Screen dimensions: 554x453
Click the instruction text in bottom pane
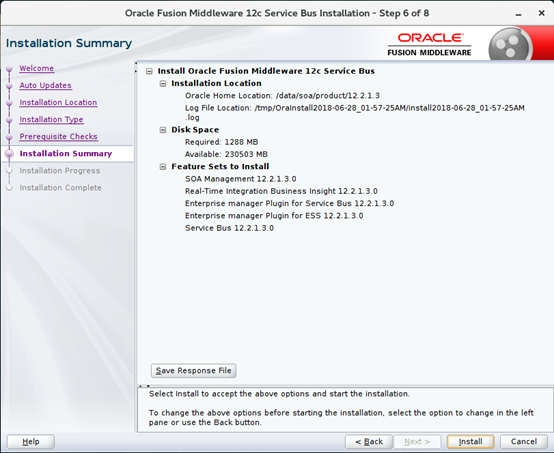(341, 408)
